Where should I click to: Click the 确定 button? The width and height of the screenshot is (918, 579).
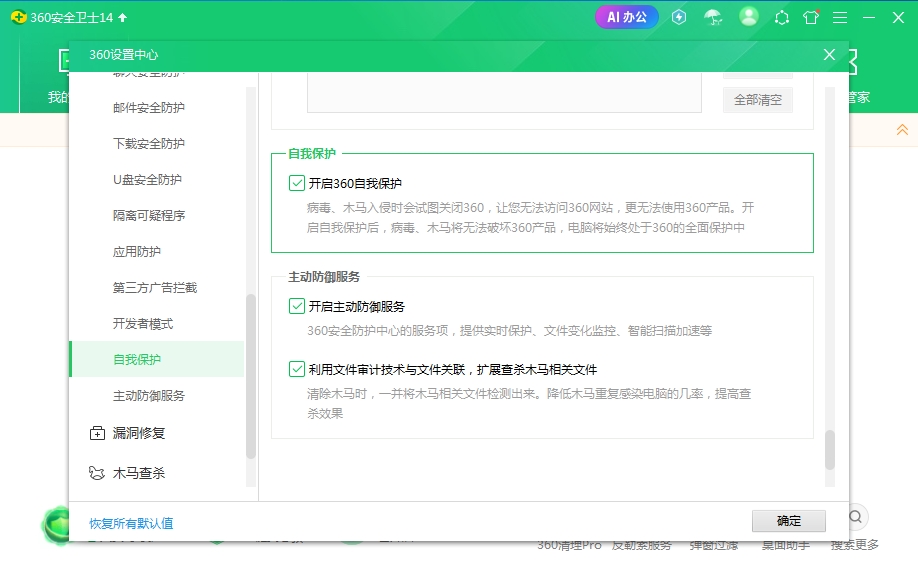tap(789, 521)
